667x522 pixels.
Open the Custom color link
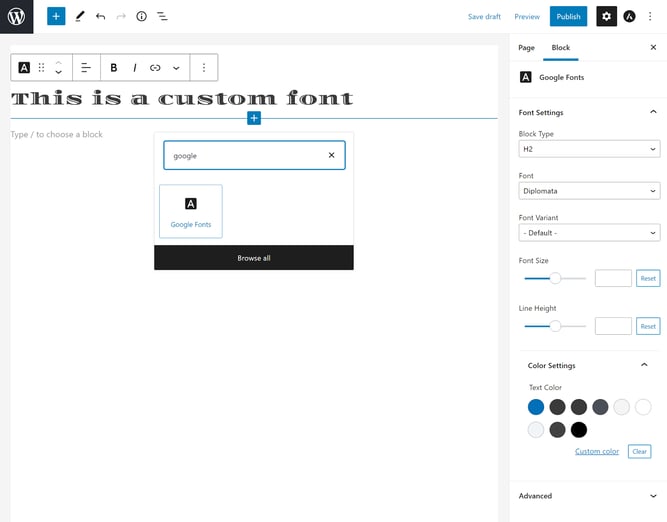pos(597,451)
